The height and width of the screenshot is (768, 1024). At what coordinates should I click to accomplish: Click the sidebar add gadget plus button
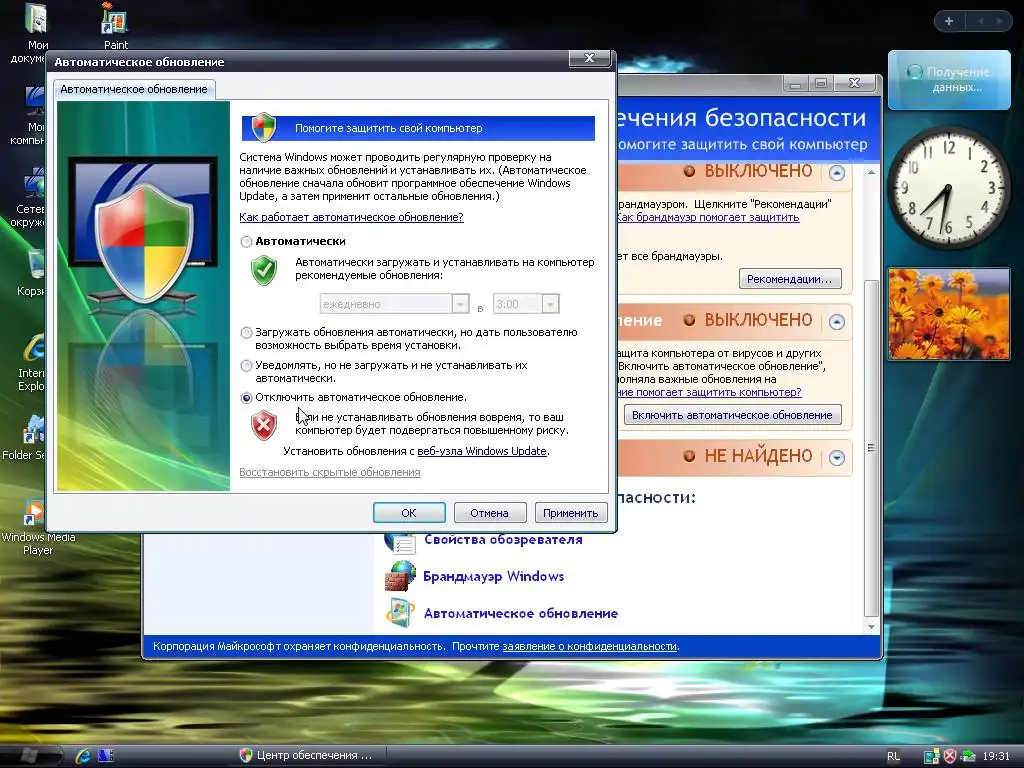pos(949,21)
